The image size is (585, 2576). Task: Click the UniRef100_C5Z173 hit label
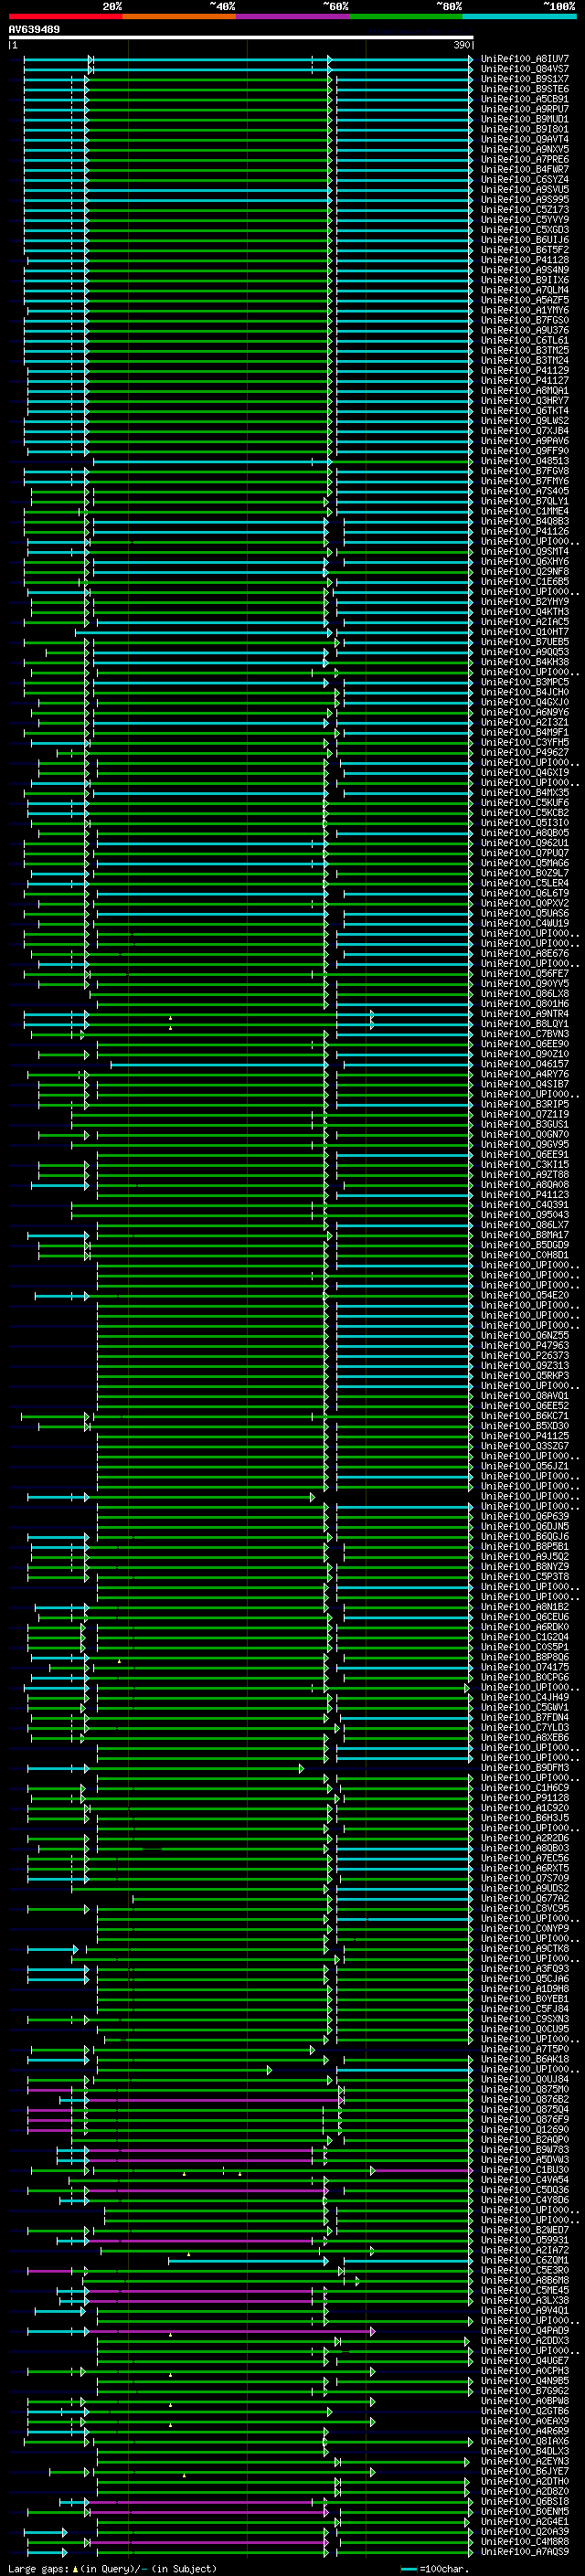click(525, 210)
